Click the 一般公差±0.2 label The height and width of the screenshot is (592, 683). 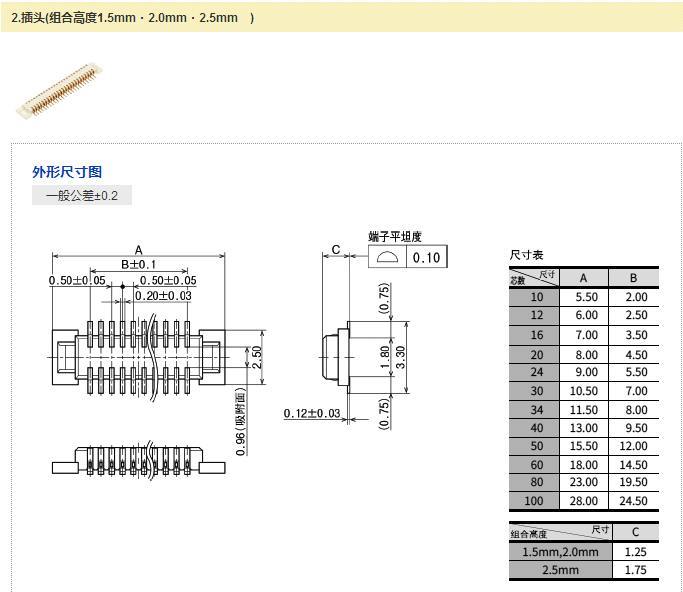(82, 196)
